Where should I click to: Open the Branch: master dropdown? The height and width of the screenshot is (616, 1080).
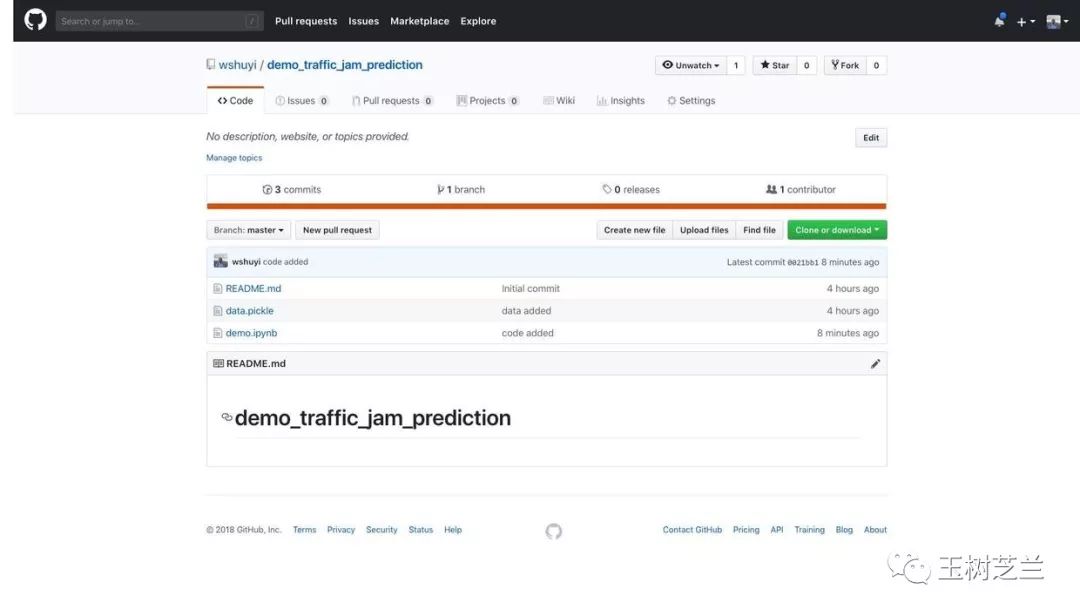pyautogui.click(x=249, y=230)
